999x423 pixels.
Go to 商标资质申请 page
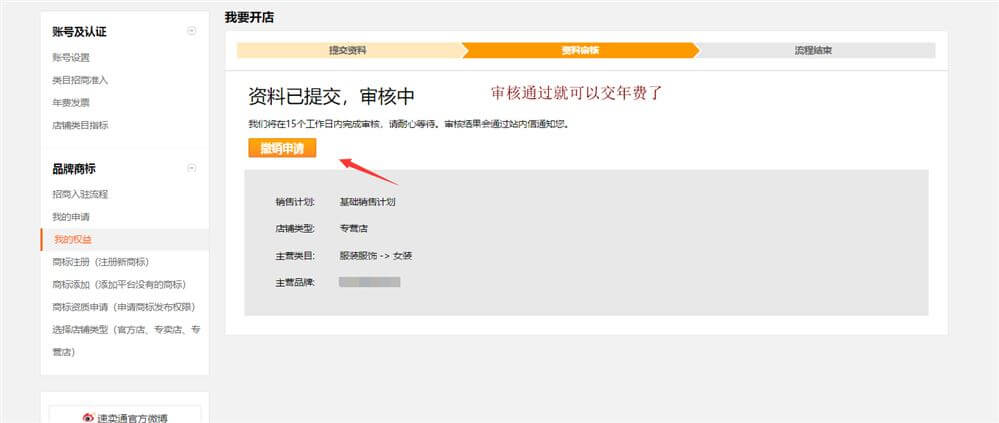point(122,307)
